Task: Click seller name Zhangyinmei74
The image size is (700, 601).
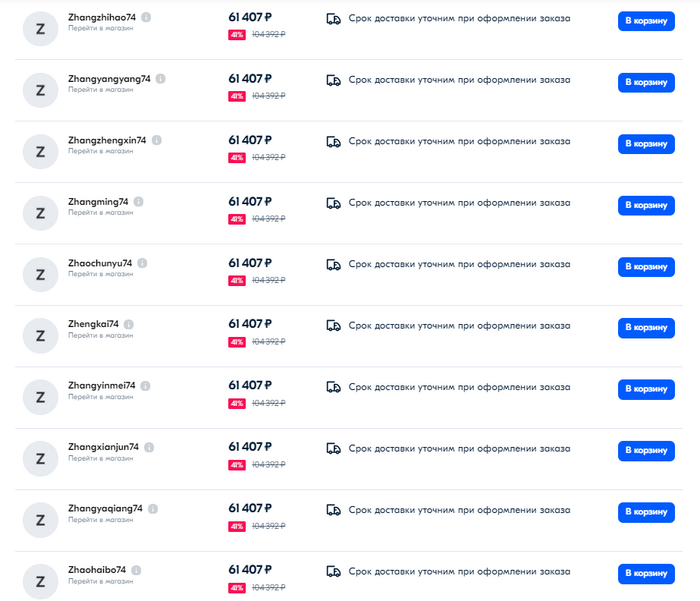Action: [x=101, y=386]
